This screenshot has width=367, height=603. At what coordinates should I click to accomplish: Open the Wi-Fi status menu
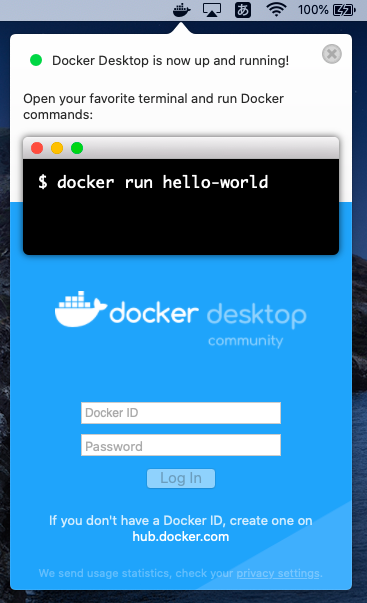276,10
